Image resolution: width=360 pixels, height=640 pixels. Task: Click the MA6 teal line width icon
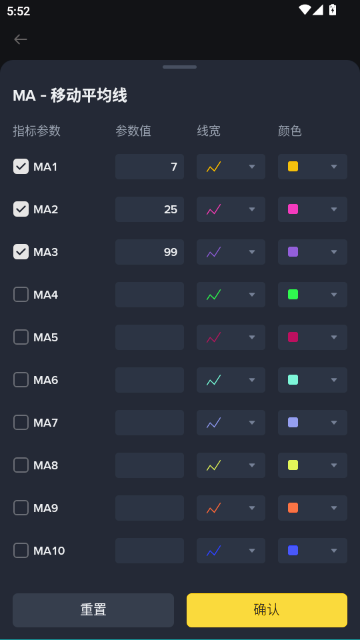coord(213,380)
